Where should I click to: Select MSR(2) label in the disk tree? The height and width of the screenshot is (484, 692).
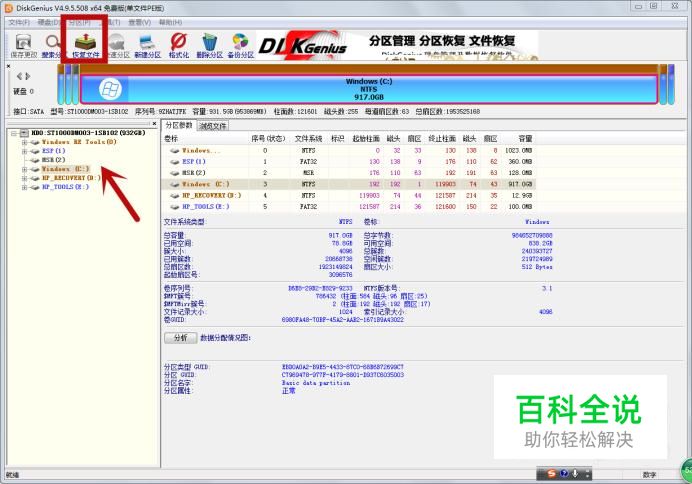53,160
